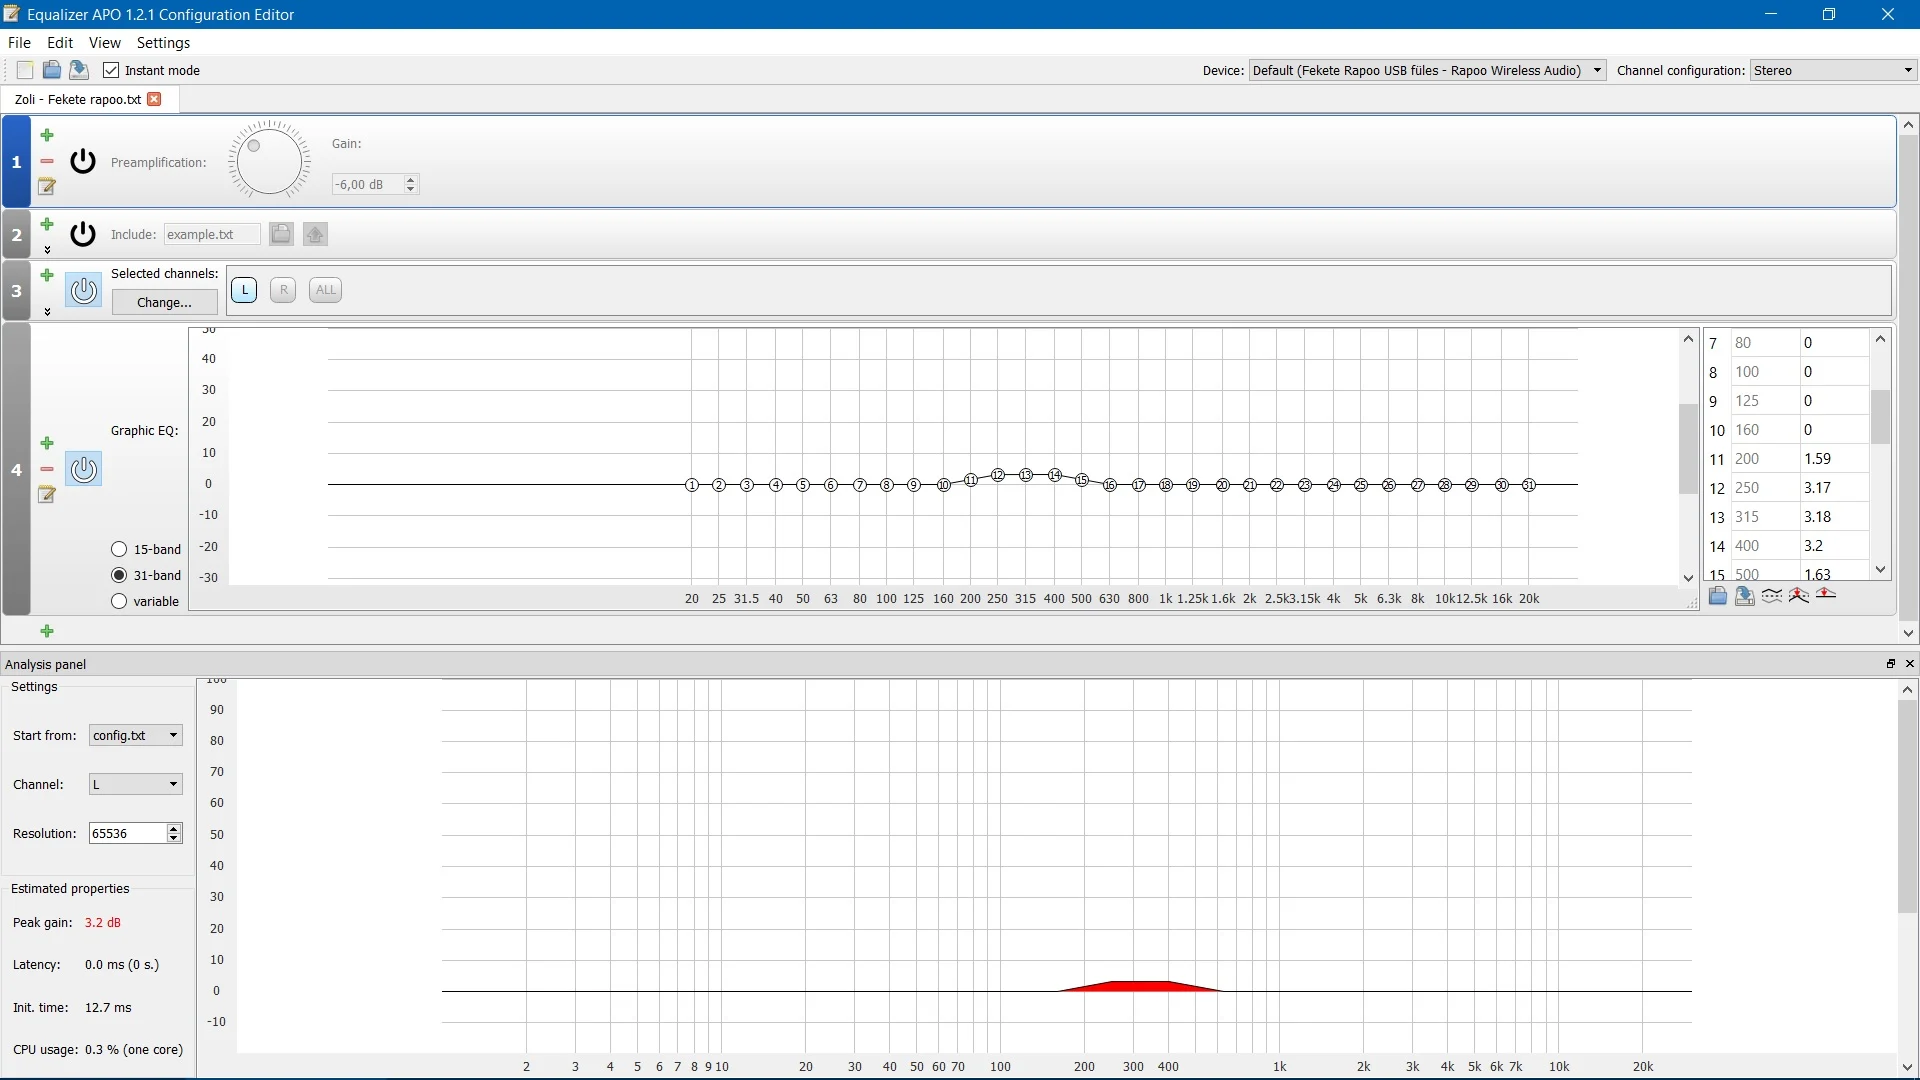Invert the Graphic EQ response

1772,596
